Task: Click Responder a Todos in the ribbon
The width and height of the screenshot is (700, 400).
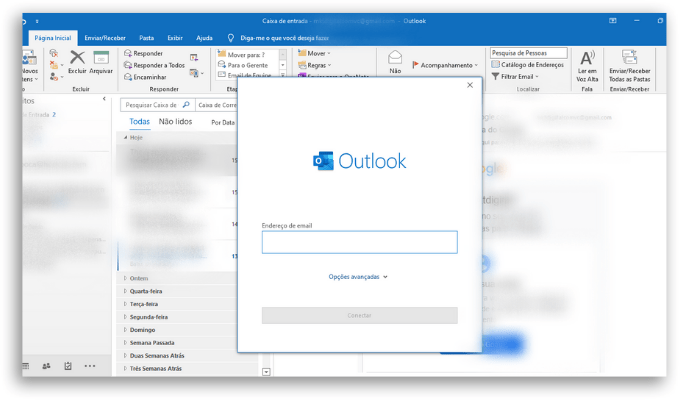Action: click(154, 65)
